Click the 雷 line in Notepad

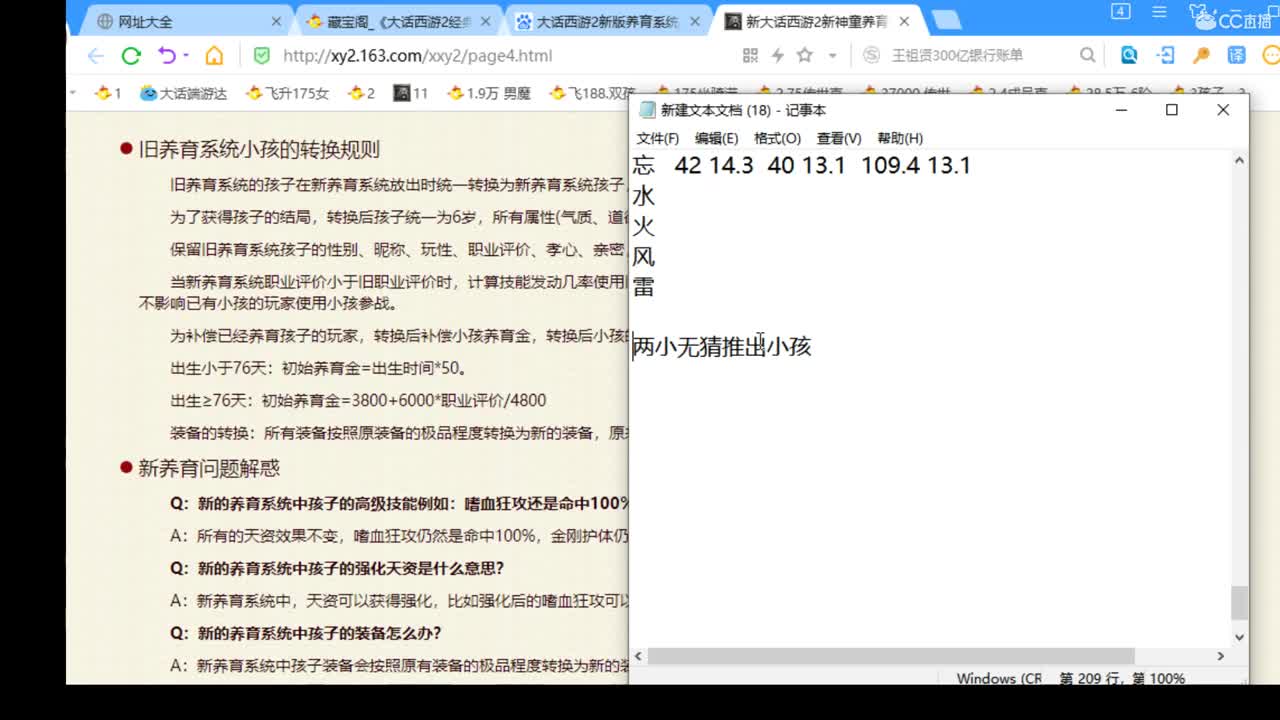pyautogui.click(x=643, y=288)
